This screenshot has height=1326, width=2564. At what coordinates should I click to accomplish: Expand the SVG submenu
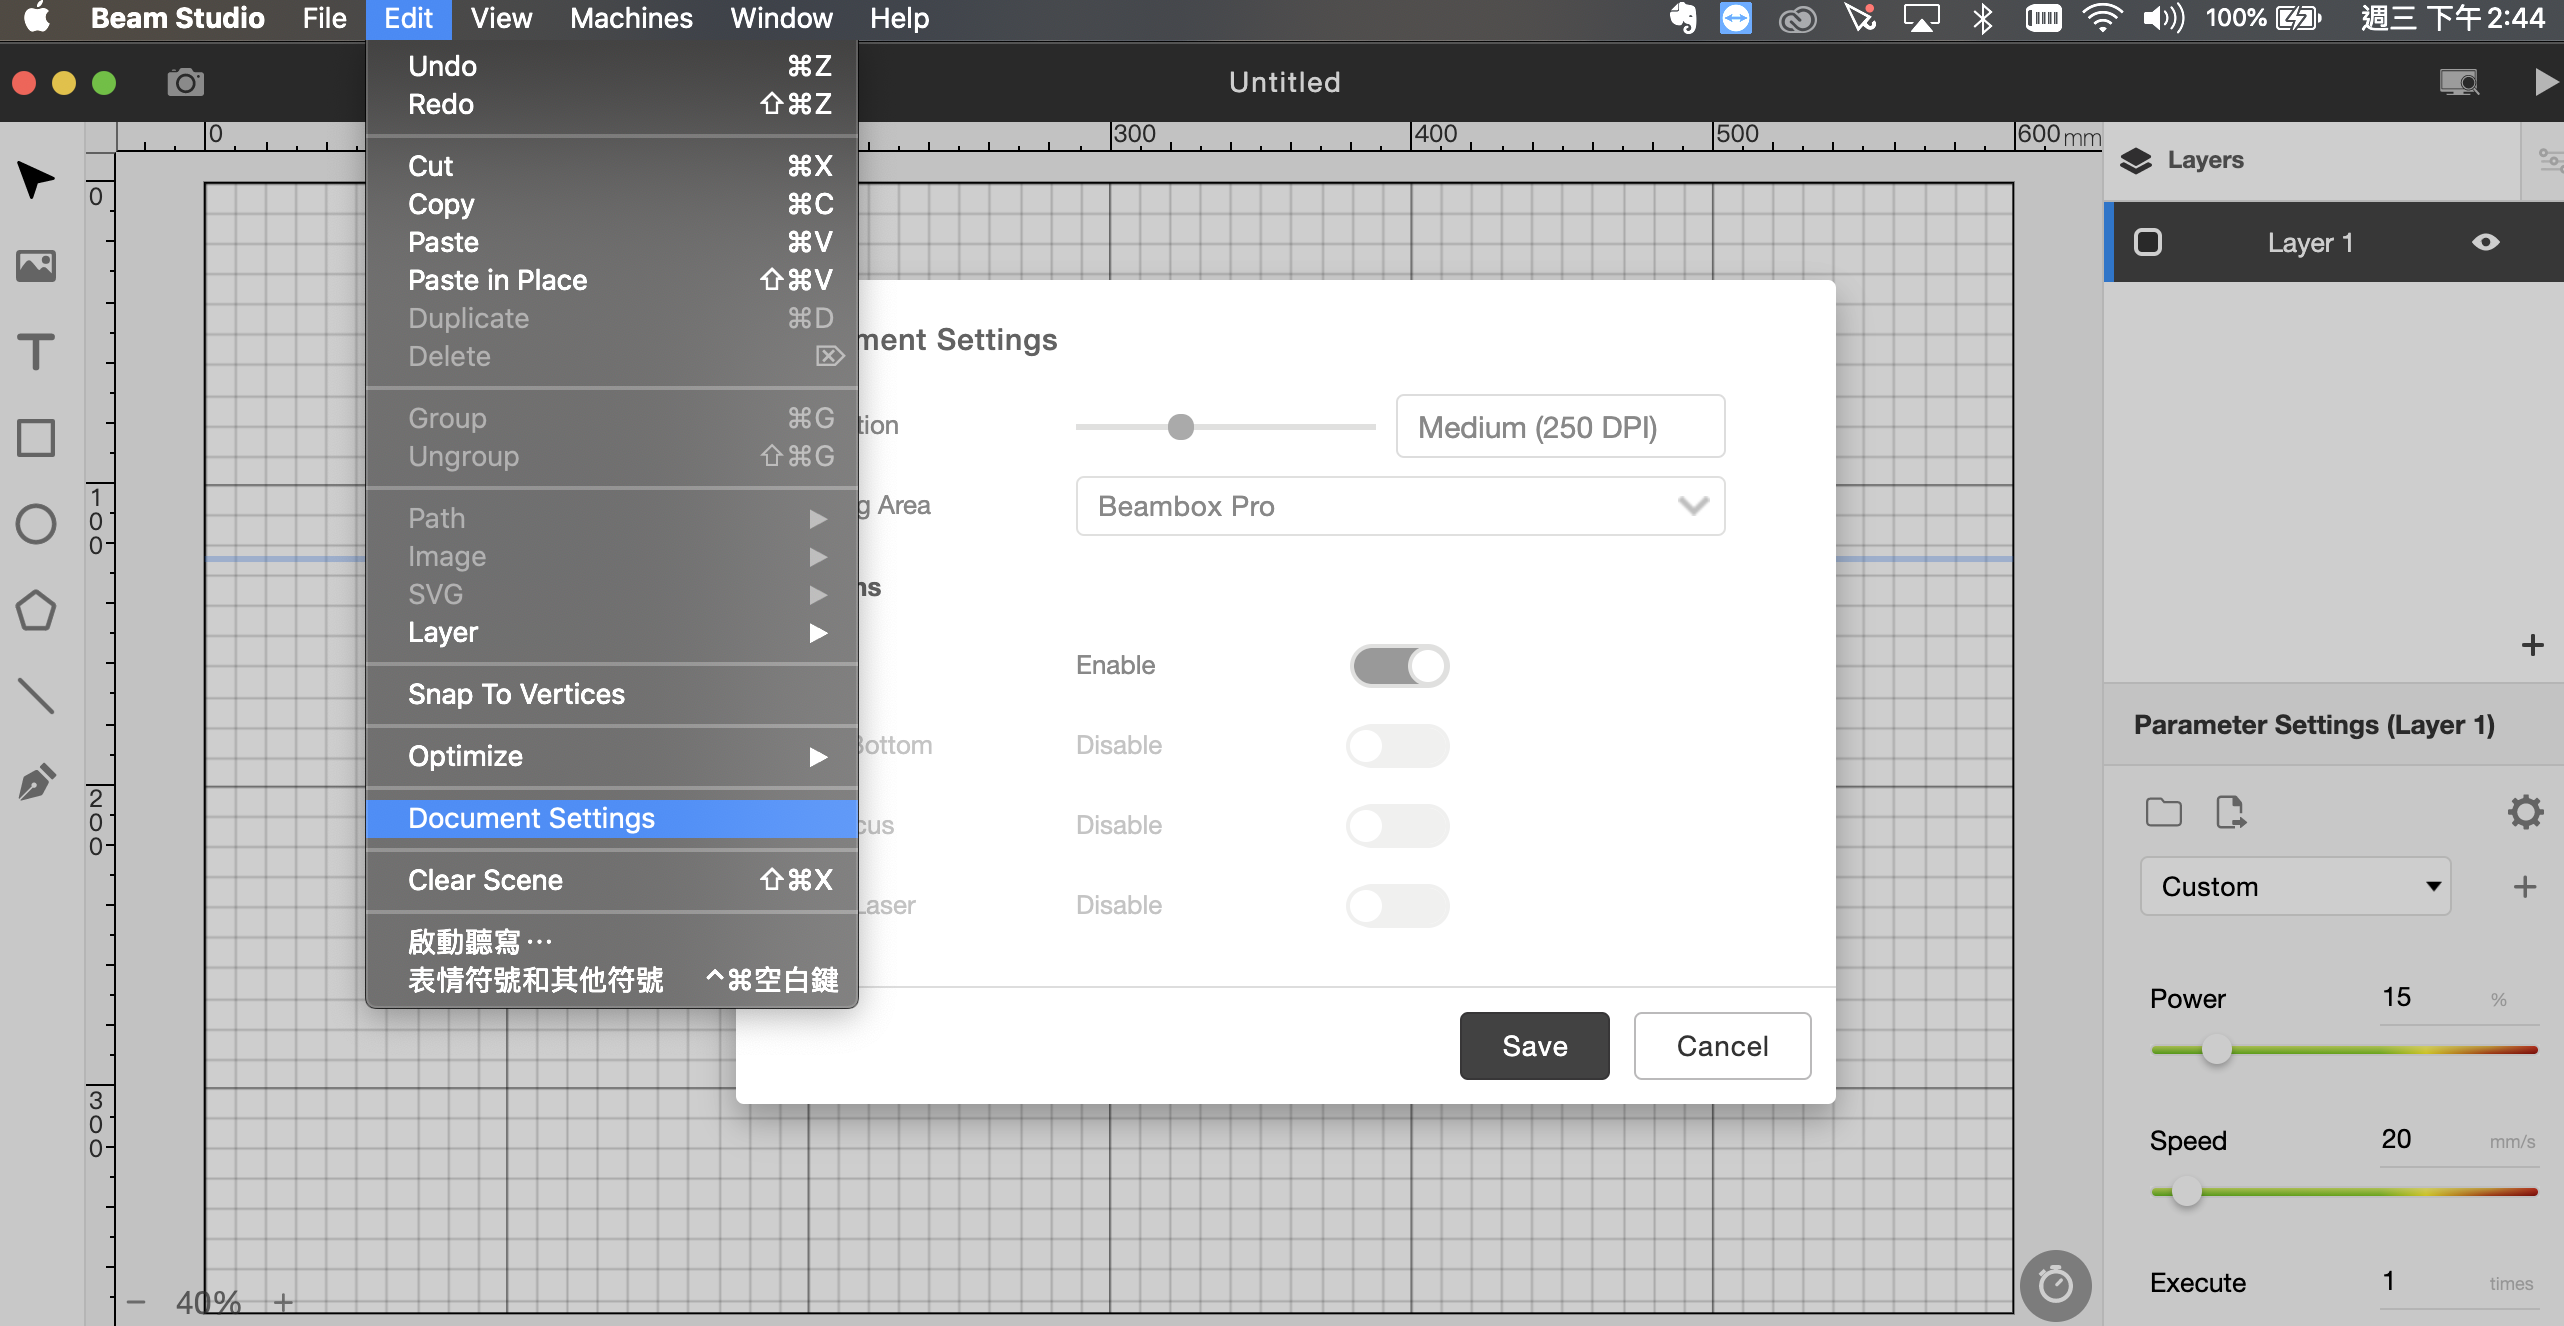(x=612, y=594)
